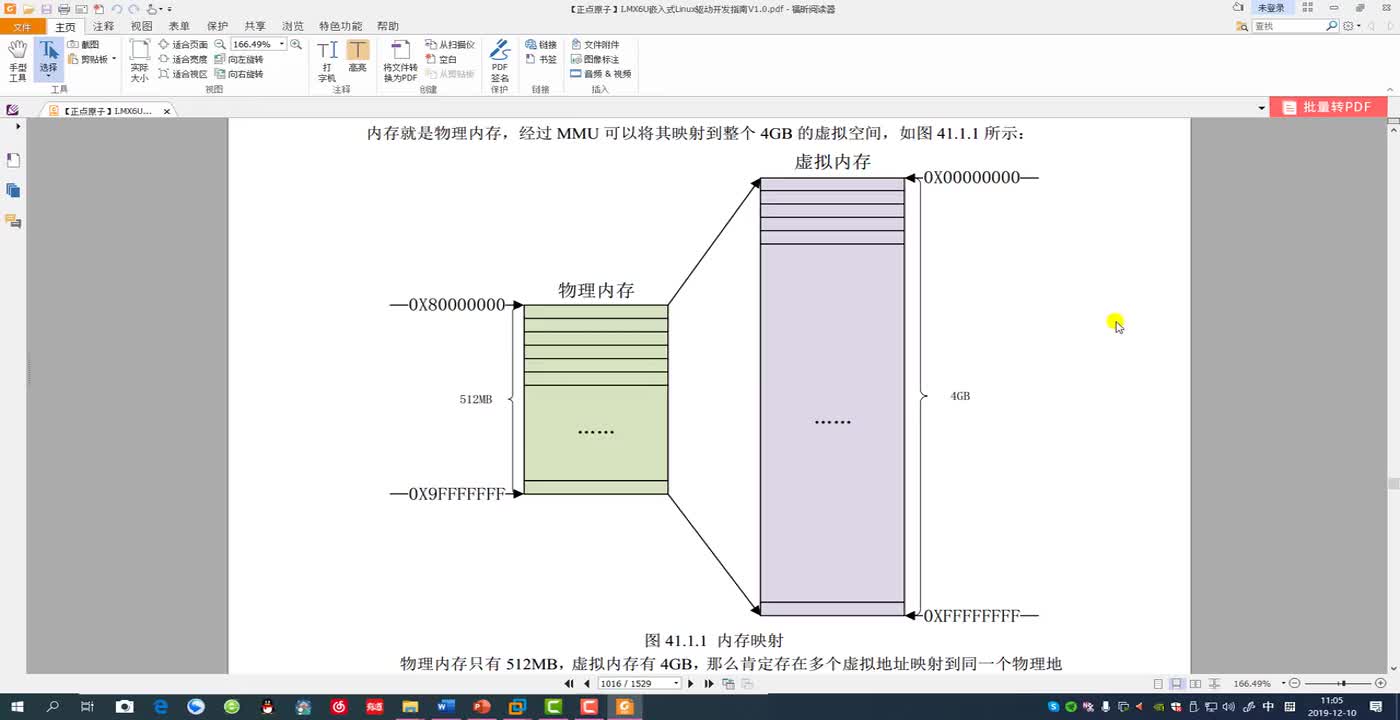
Task: Switch to the View (视图) ribbon tab
Action: click(x=141, y=27)
